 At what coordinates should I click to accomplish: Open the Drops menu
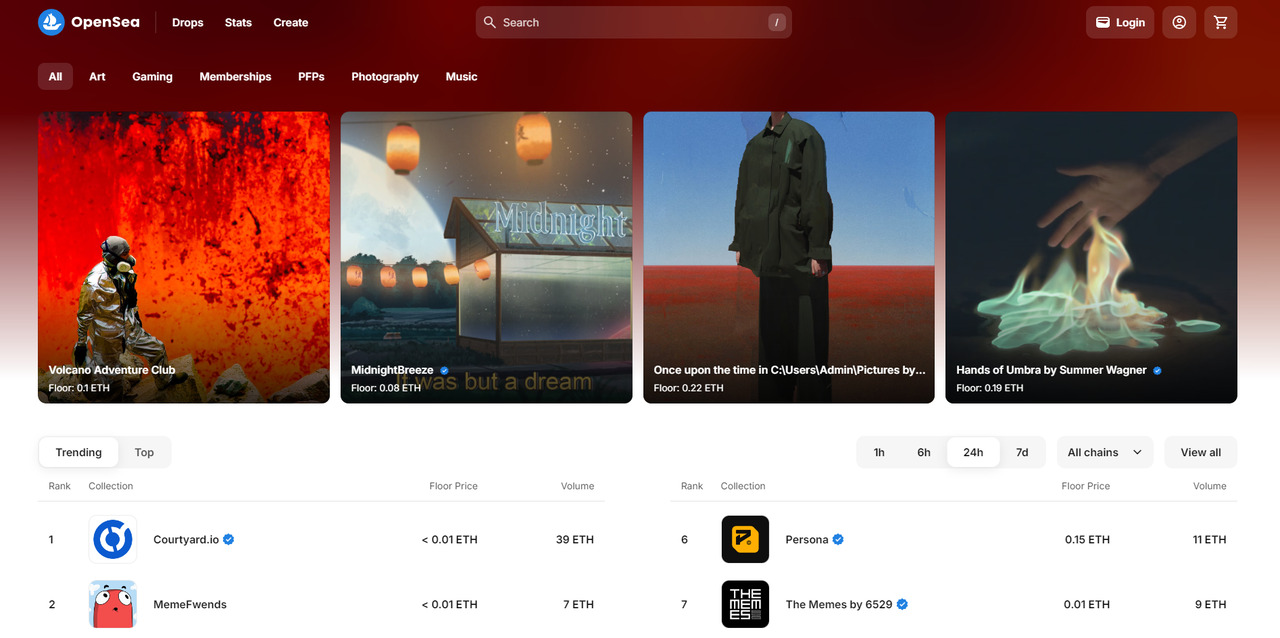187,22
